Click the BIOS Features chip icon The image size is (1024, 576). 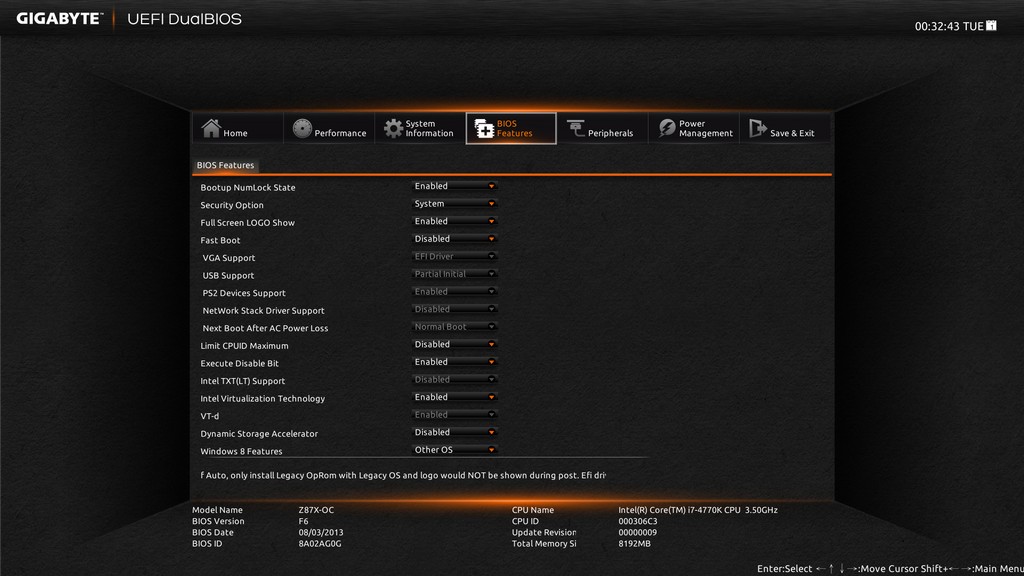point(484,128)
